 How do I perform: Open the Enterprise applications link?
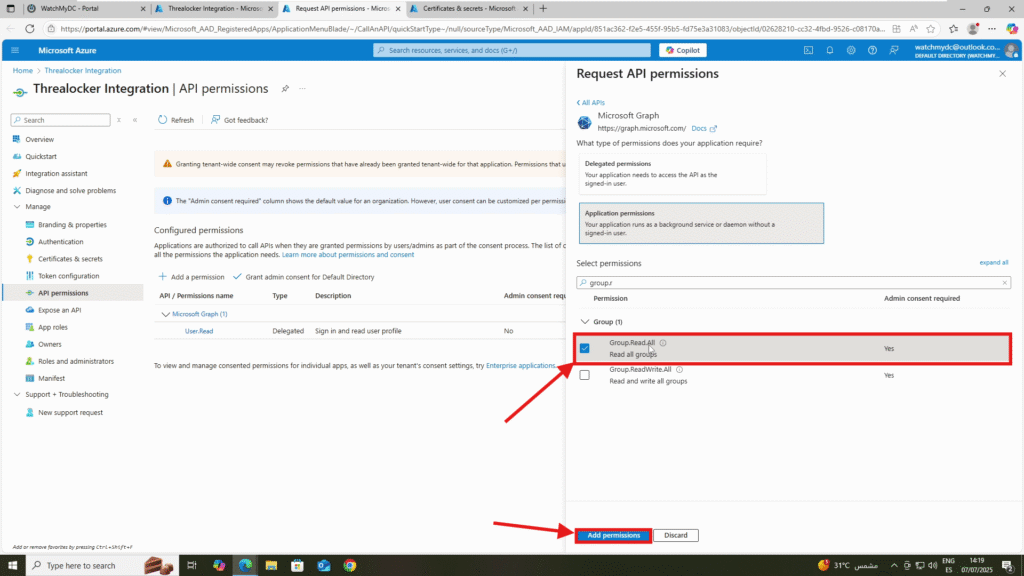[520, 366]
